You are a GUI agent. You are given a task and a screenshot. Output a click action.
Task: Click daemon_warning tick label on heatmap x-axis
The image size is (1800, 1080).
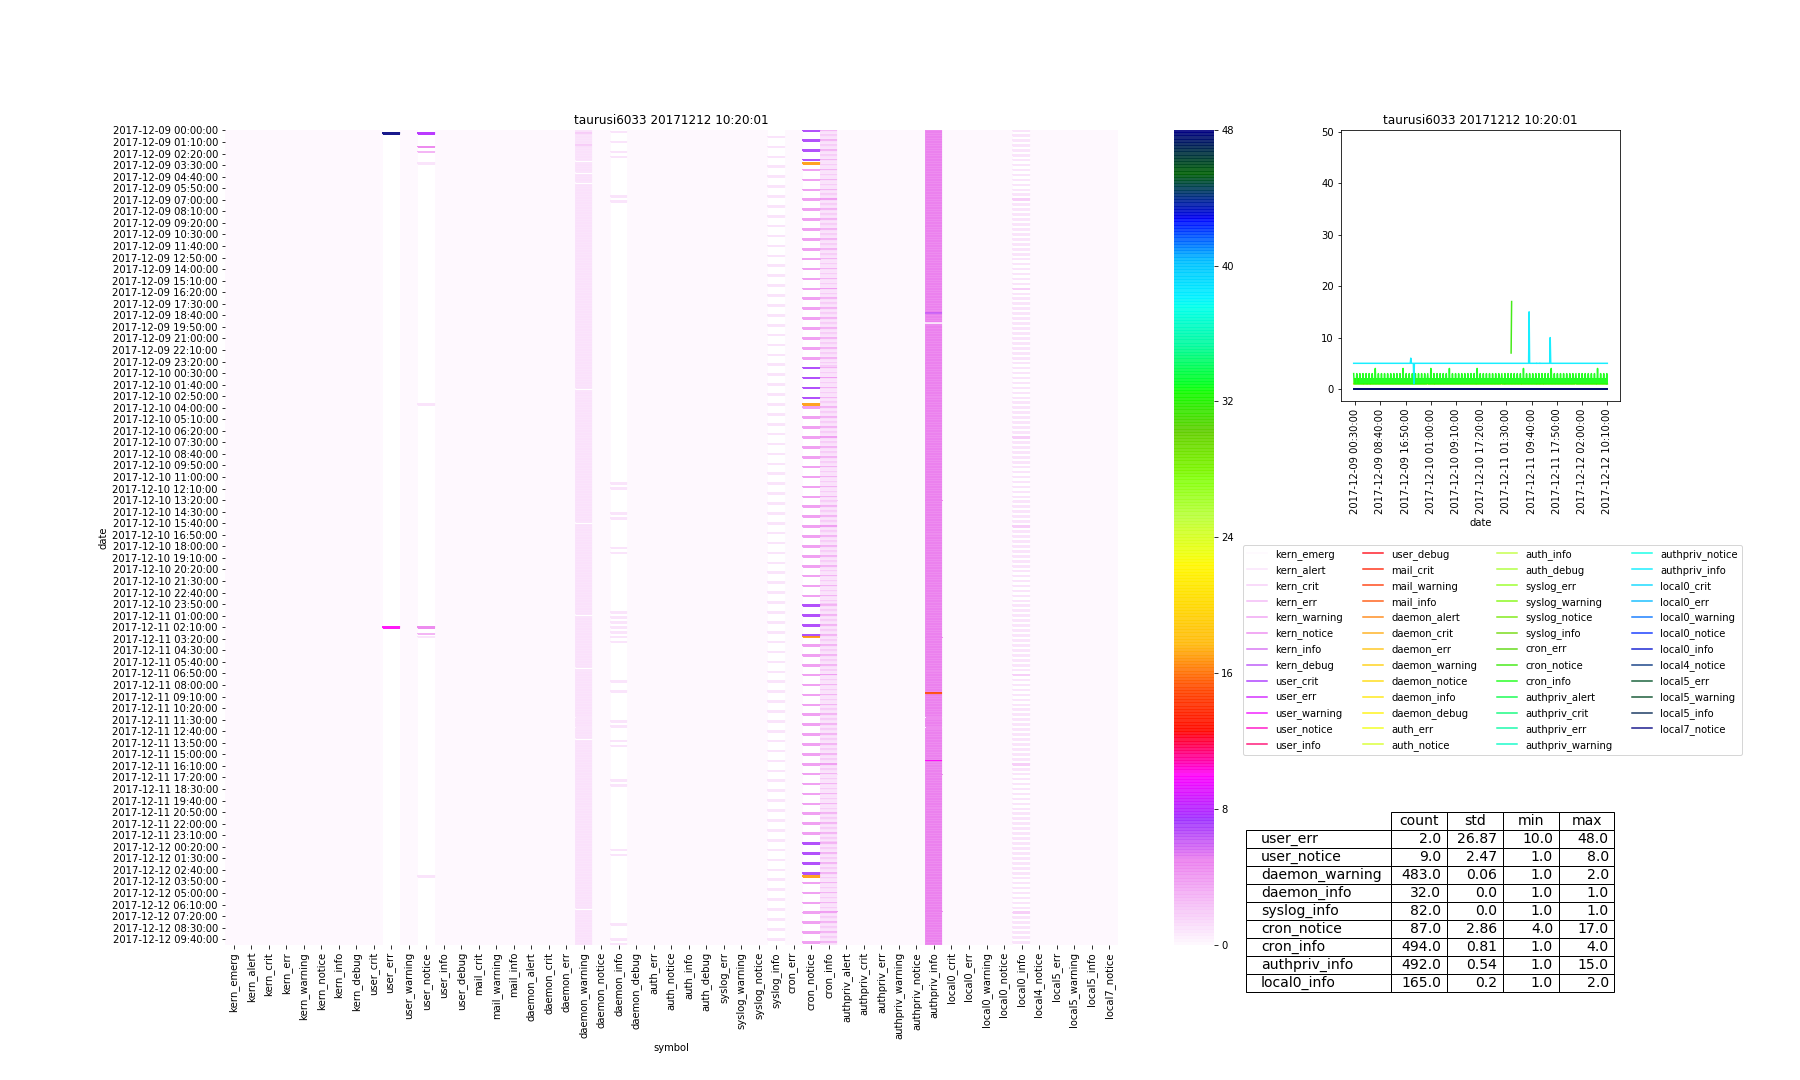coord(584,995)
